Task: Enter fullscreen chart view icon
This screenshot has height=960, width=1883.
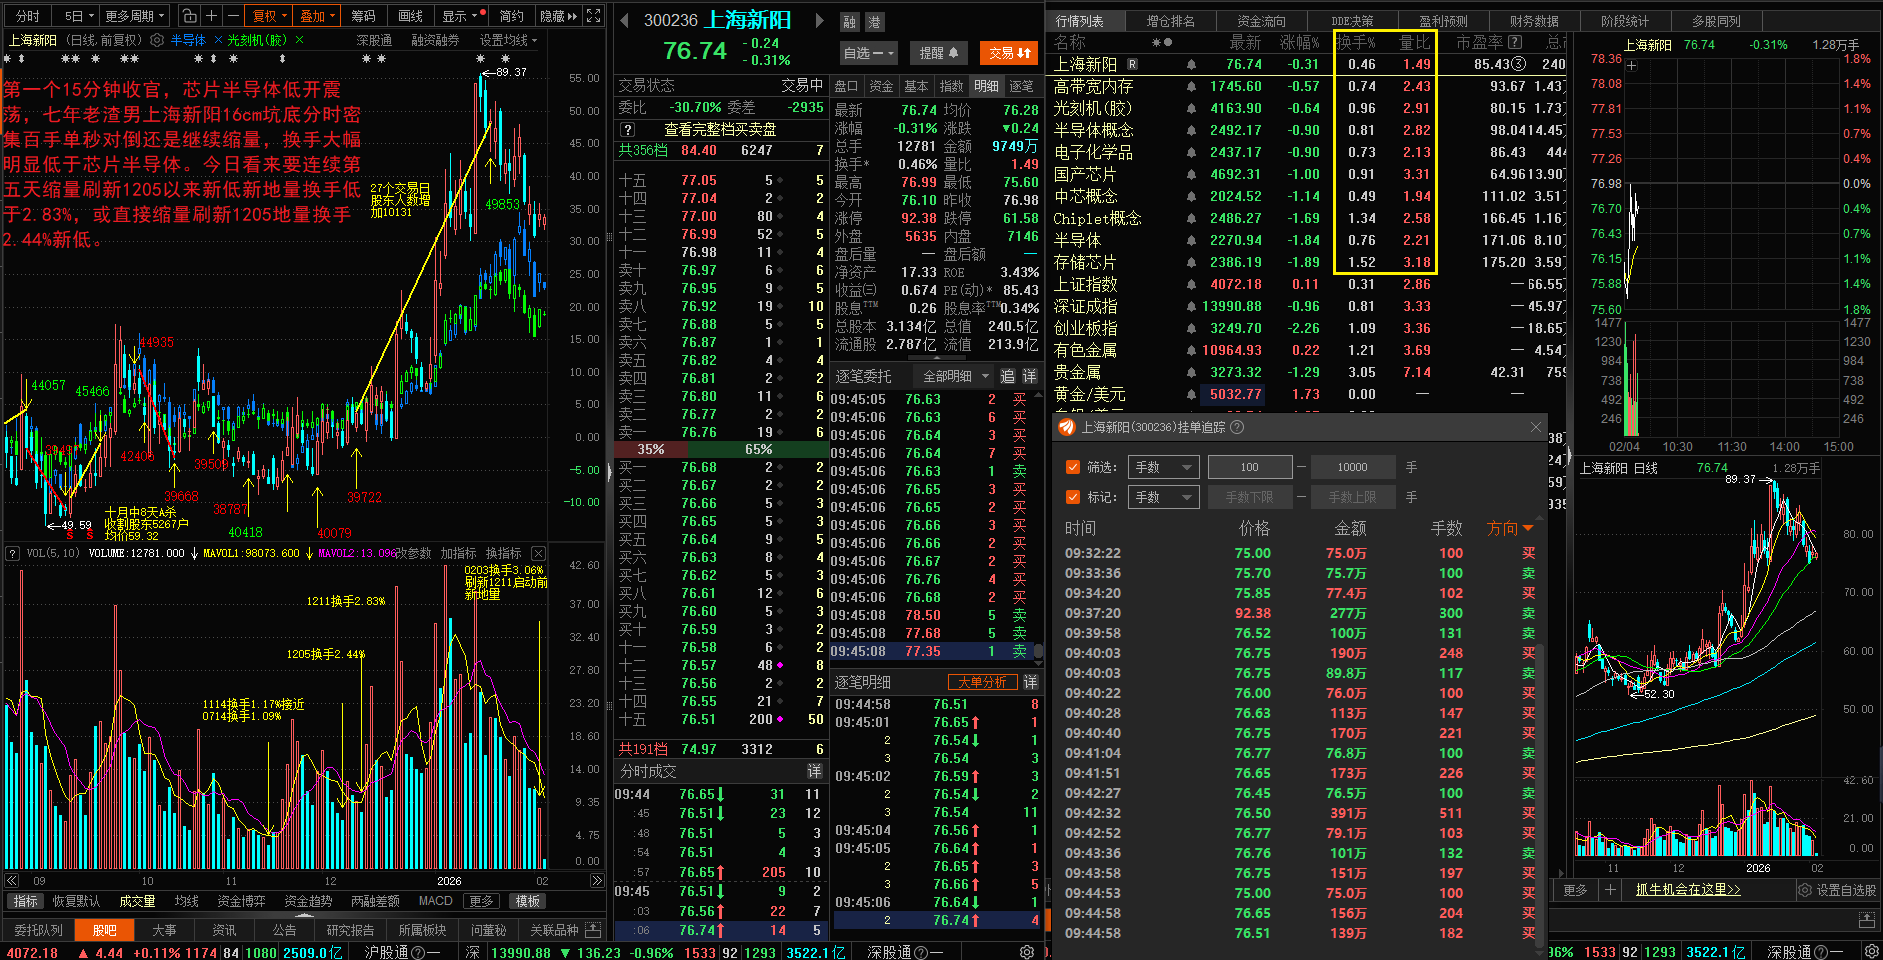Action: click(x=593, y=16)
